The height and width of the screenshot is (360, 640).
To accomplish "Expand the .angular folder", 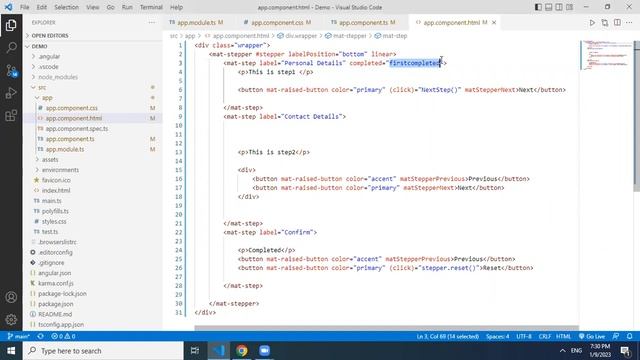I will click(x=49, y=57).
